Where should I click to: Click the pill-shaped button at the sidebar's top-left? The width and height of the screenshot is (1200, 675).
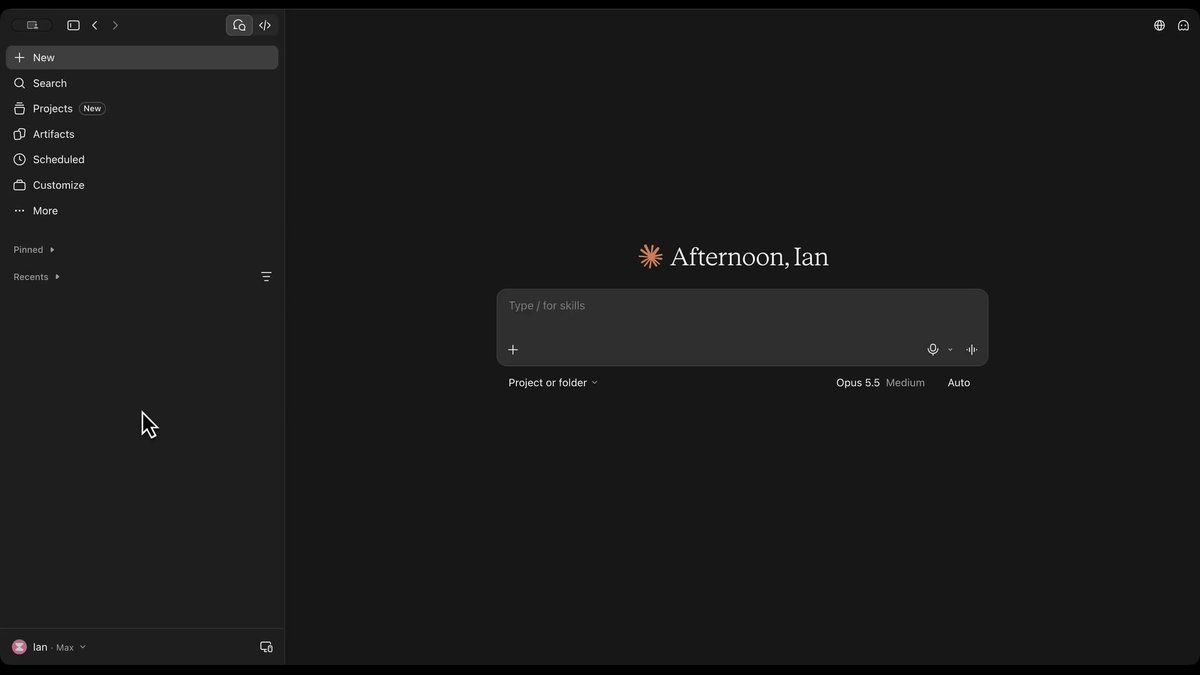point(32,25)
